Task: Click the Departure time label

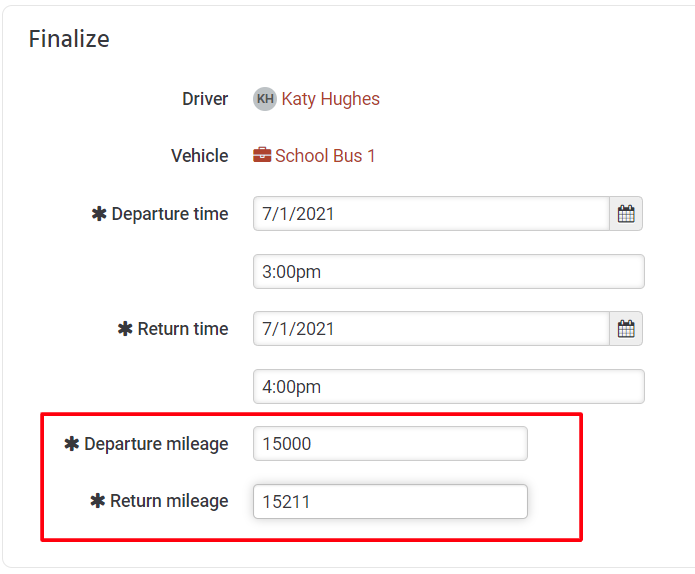Action: [x=170, y=214]
